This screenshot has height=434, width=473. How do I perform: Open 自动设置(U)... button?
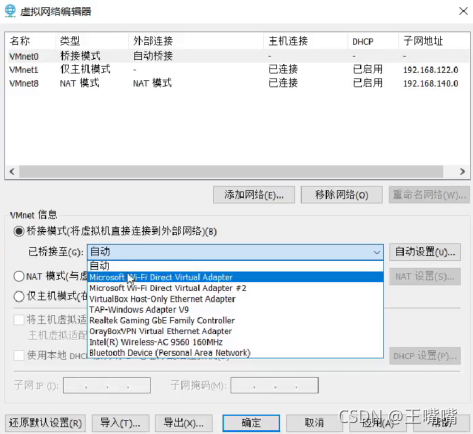pos(425,252)
